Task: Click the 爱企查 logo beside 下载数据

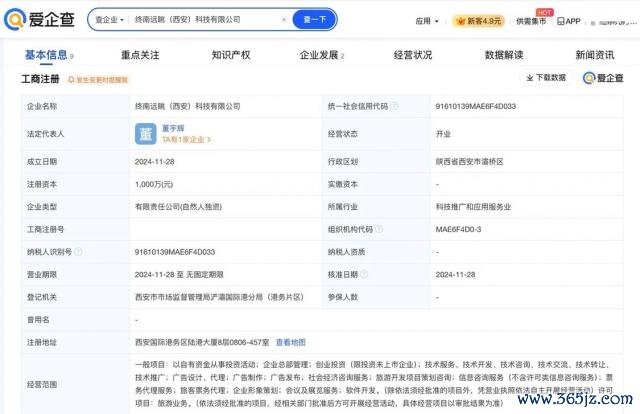Action: pyautogui.click(x=603, y=78)
